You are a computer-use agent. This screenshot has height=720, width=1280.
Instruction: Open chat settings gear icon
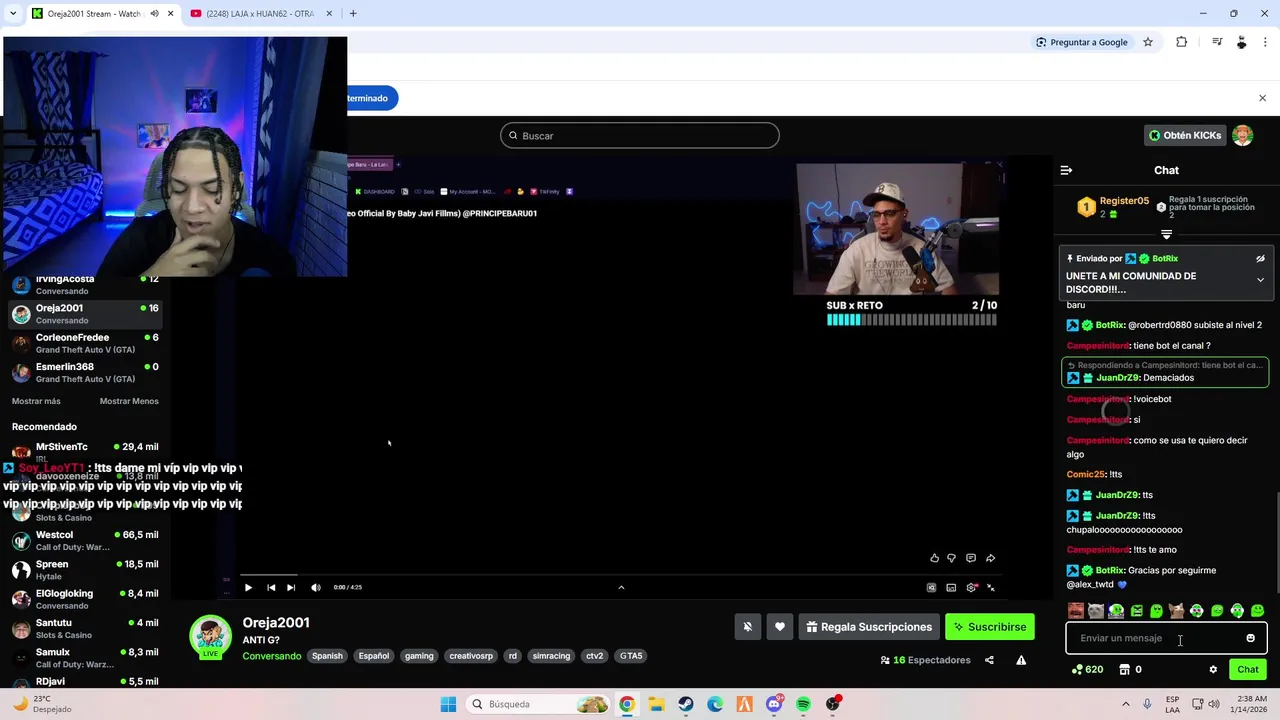click(x=1213, y=670)
